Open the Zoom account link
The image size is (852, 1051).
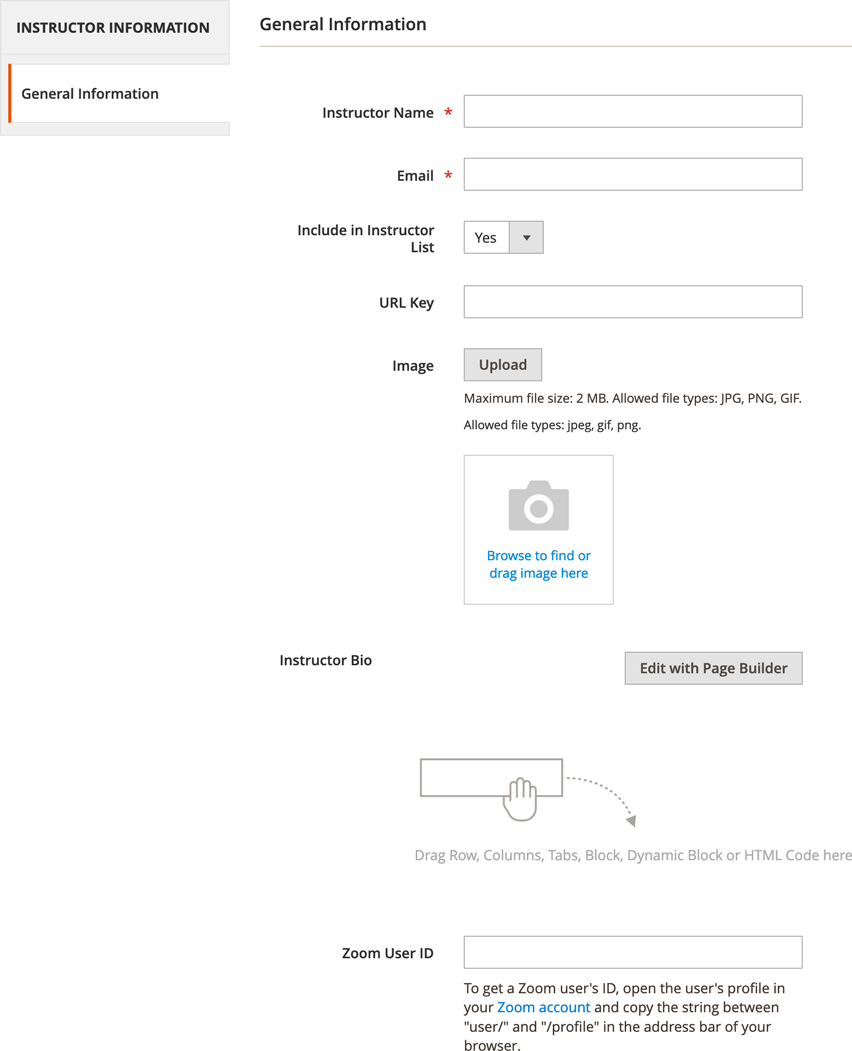pyautogui.click(x=543, y=1007)
